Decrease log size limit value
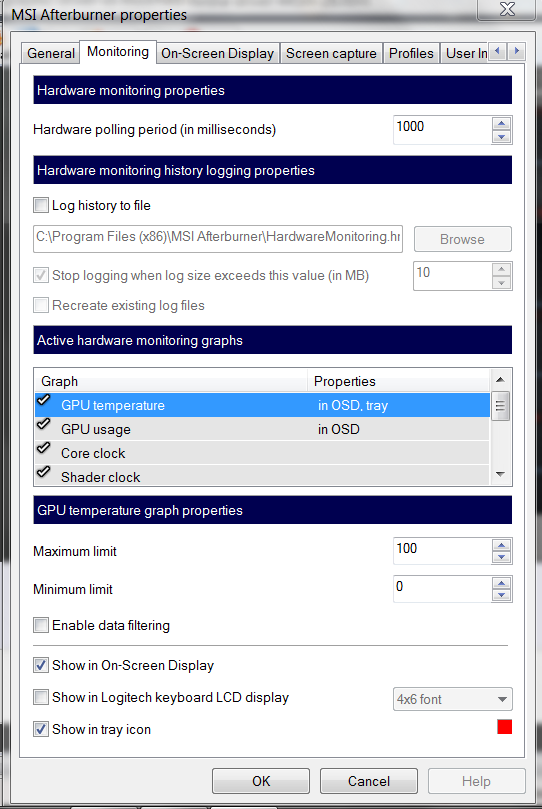The image size is (542, 809). (x=501, y=283)
